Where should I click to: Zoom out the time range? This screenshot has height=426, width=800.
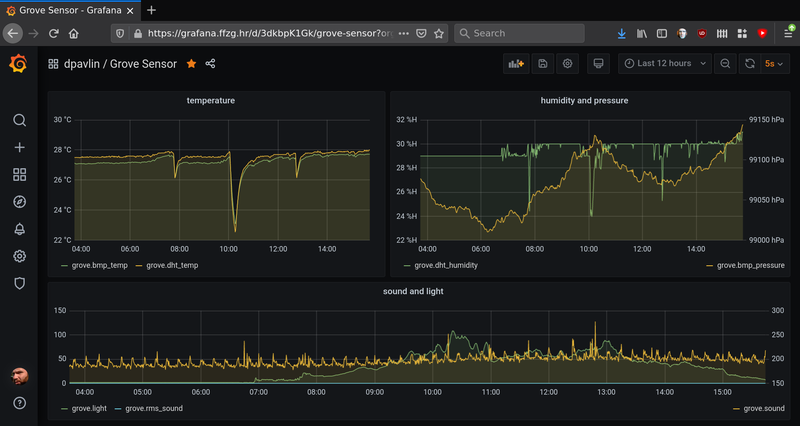click(x=725, y=64)
